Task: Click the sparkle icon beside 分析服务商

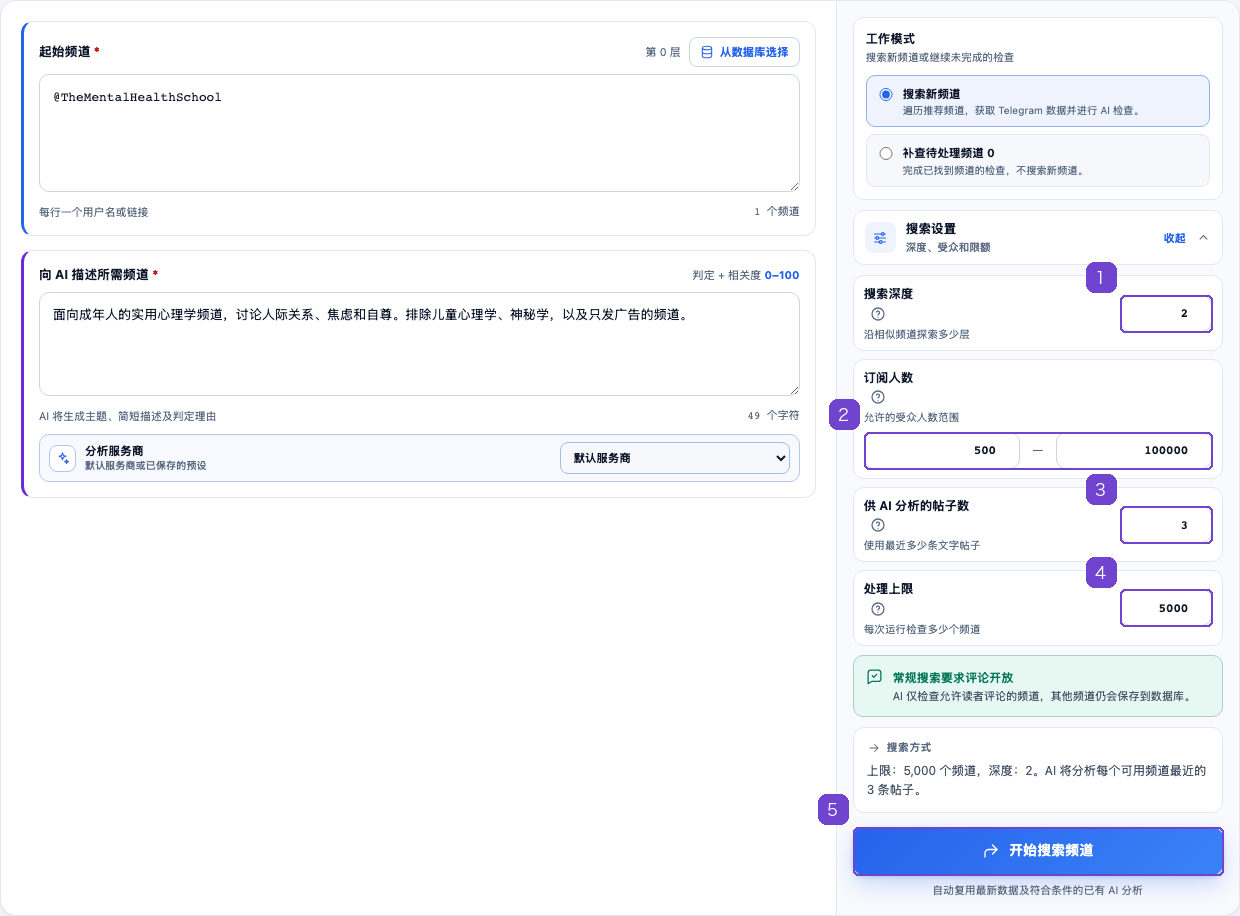Action: pyautogui.click(x=63, y=458)
